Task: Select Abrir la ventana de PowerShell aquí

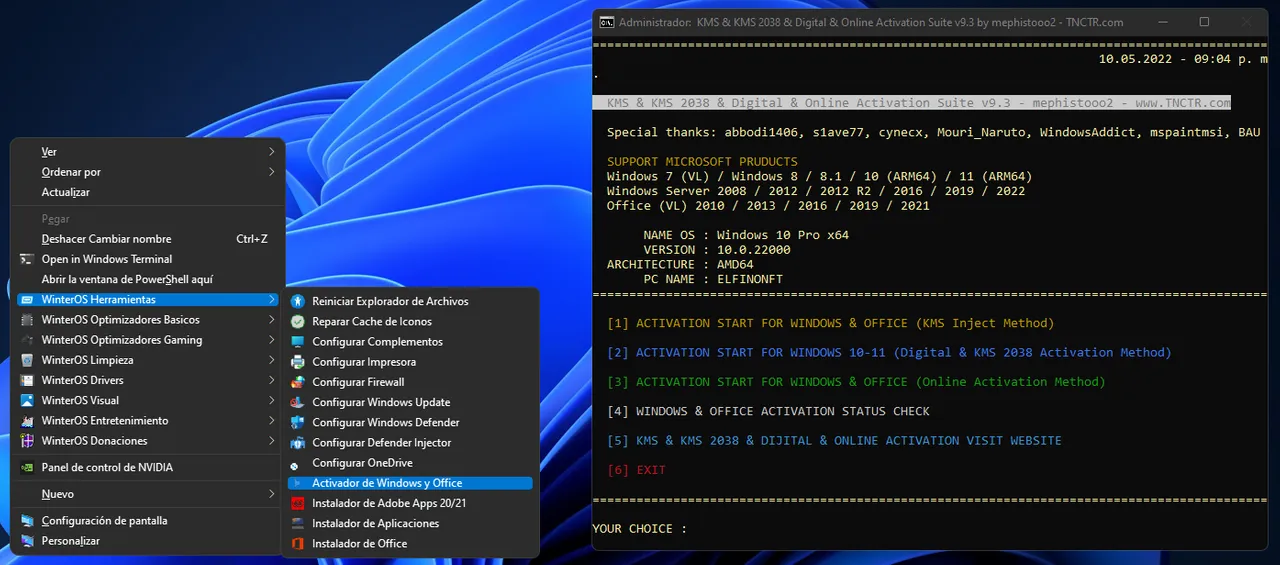Action: coord(127,279)
